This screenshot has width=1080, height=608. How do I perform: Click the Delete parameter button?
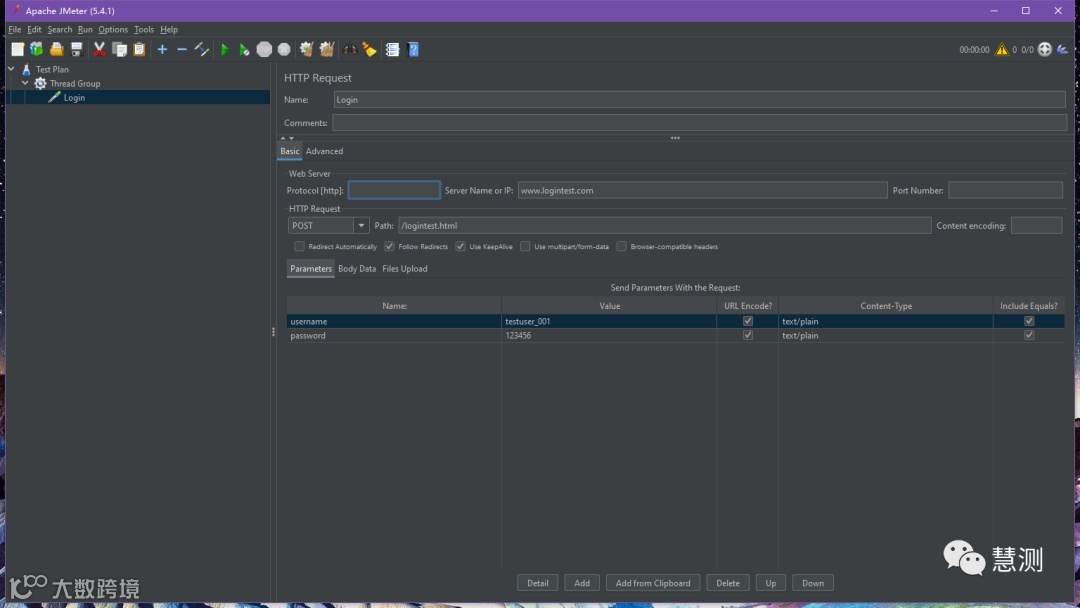pyautogui.click(x=727, y=583)
